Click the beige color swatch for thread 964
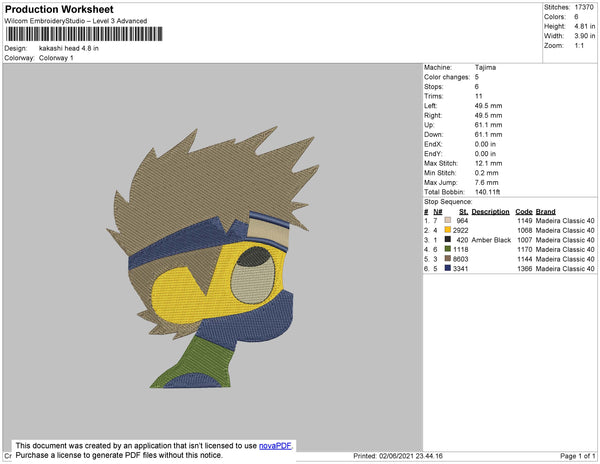Image resolution: width=600 pixels, height=464 pixels. click(x=448, y=220)
